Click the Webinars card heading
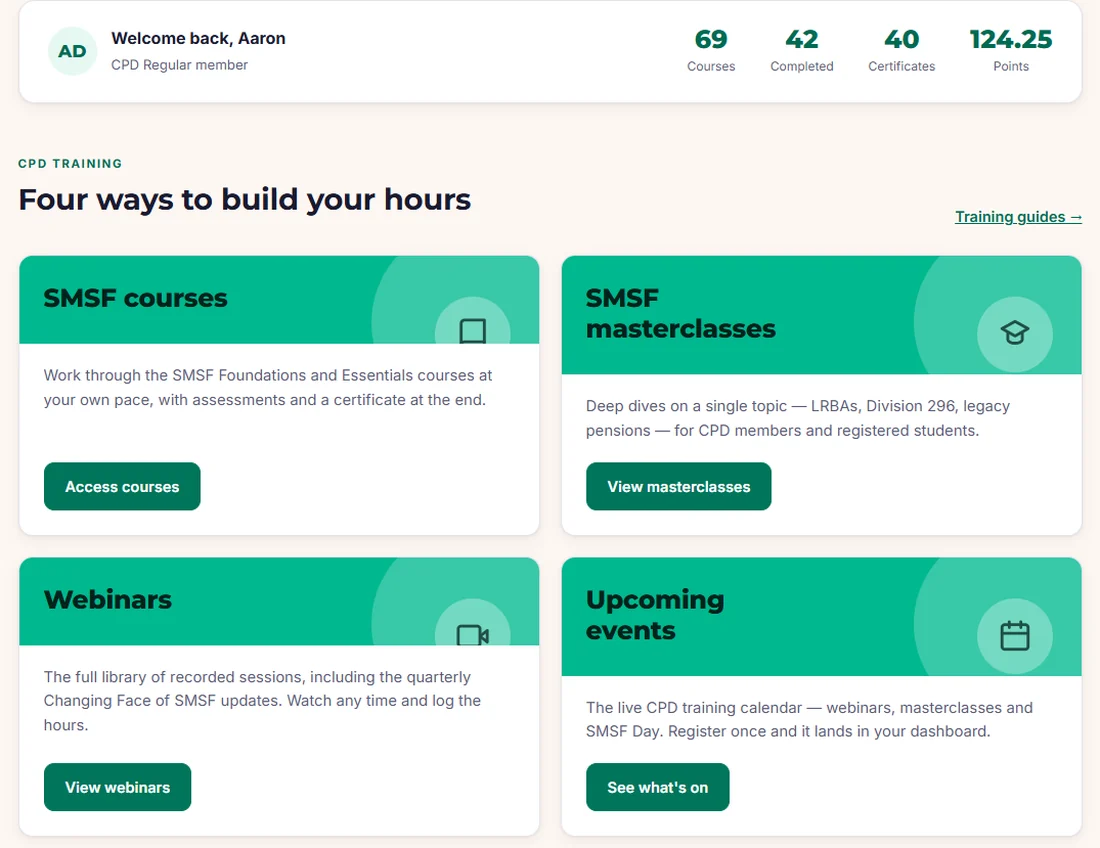Screen dimensions: 1100x848 tap(107, 600)
